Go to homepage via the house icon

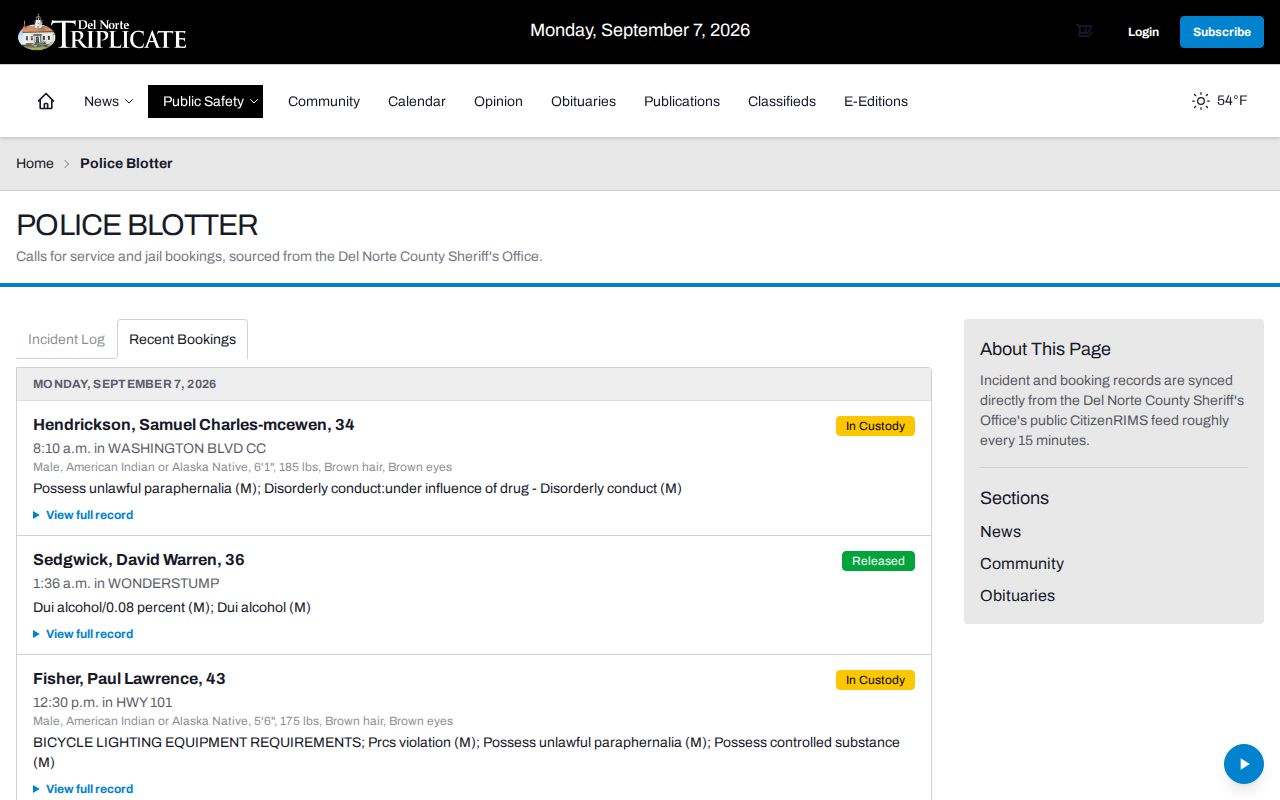tap(46, 101)
